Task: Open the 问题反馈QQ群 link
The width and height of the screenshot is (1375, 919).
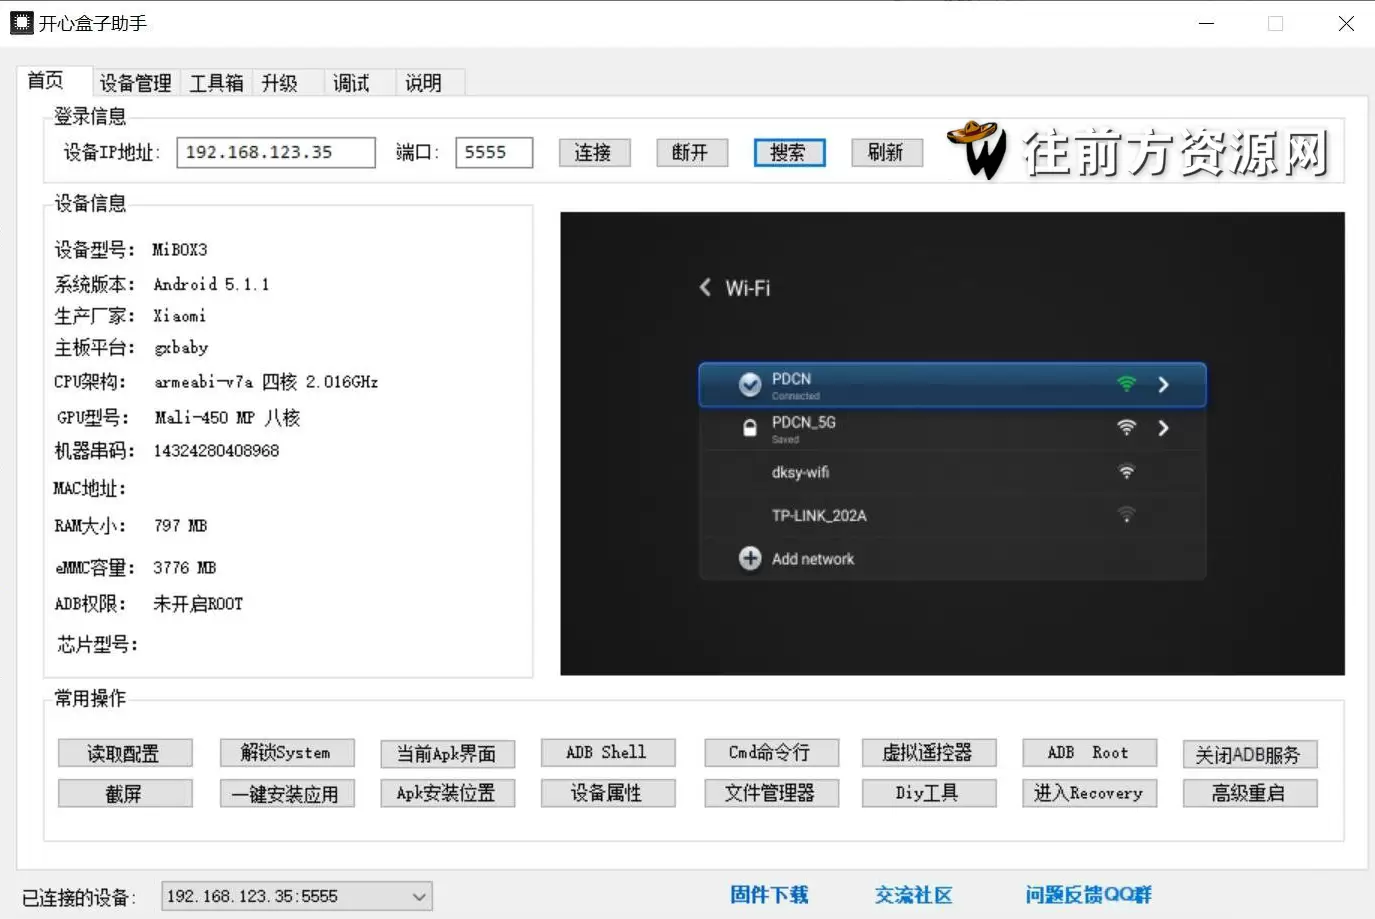Action: (1088, 895)
